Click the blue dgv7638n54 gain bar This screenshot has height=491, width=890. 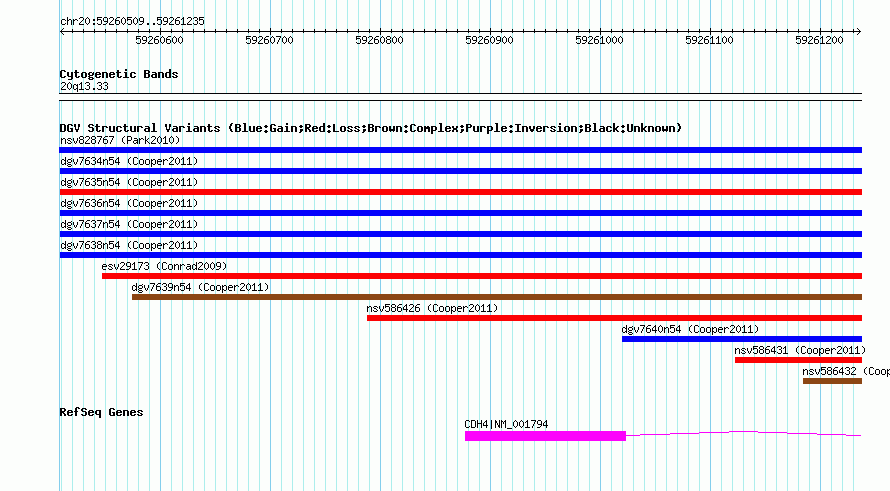pyautogui.click(x=460, y=255)
